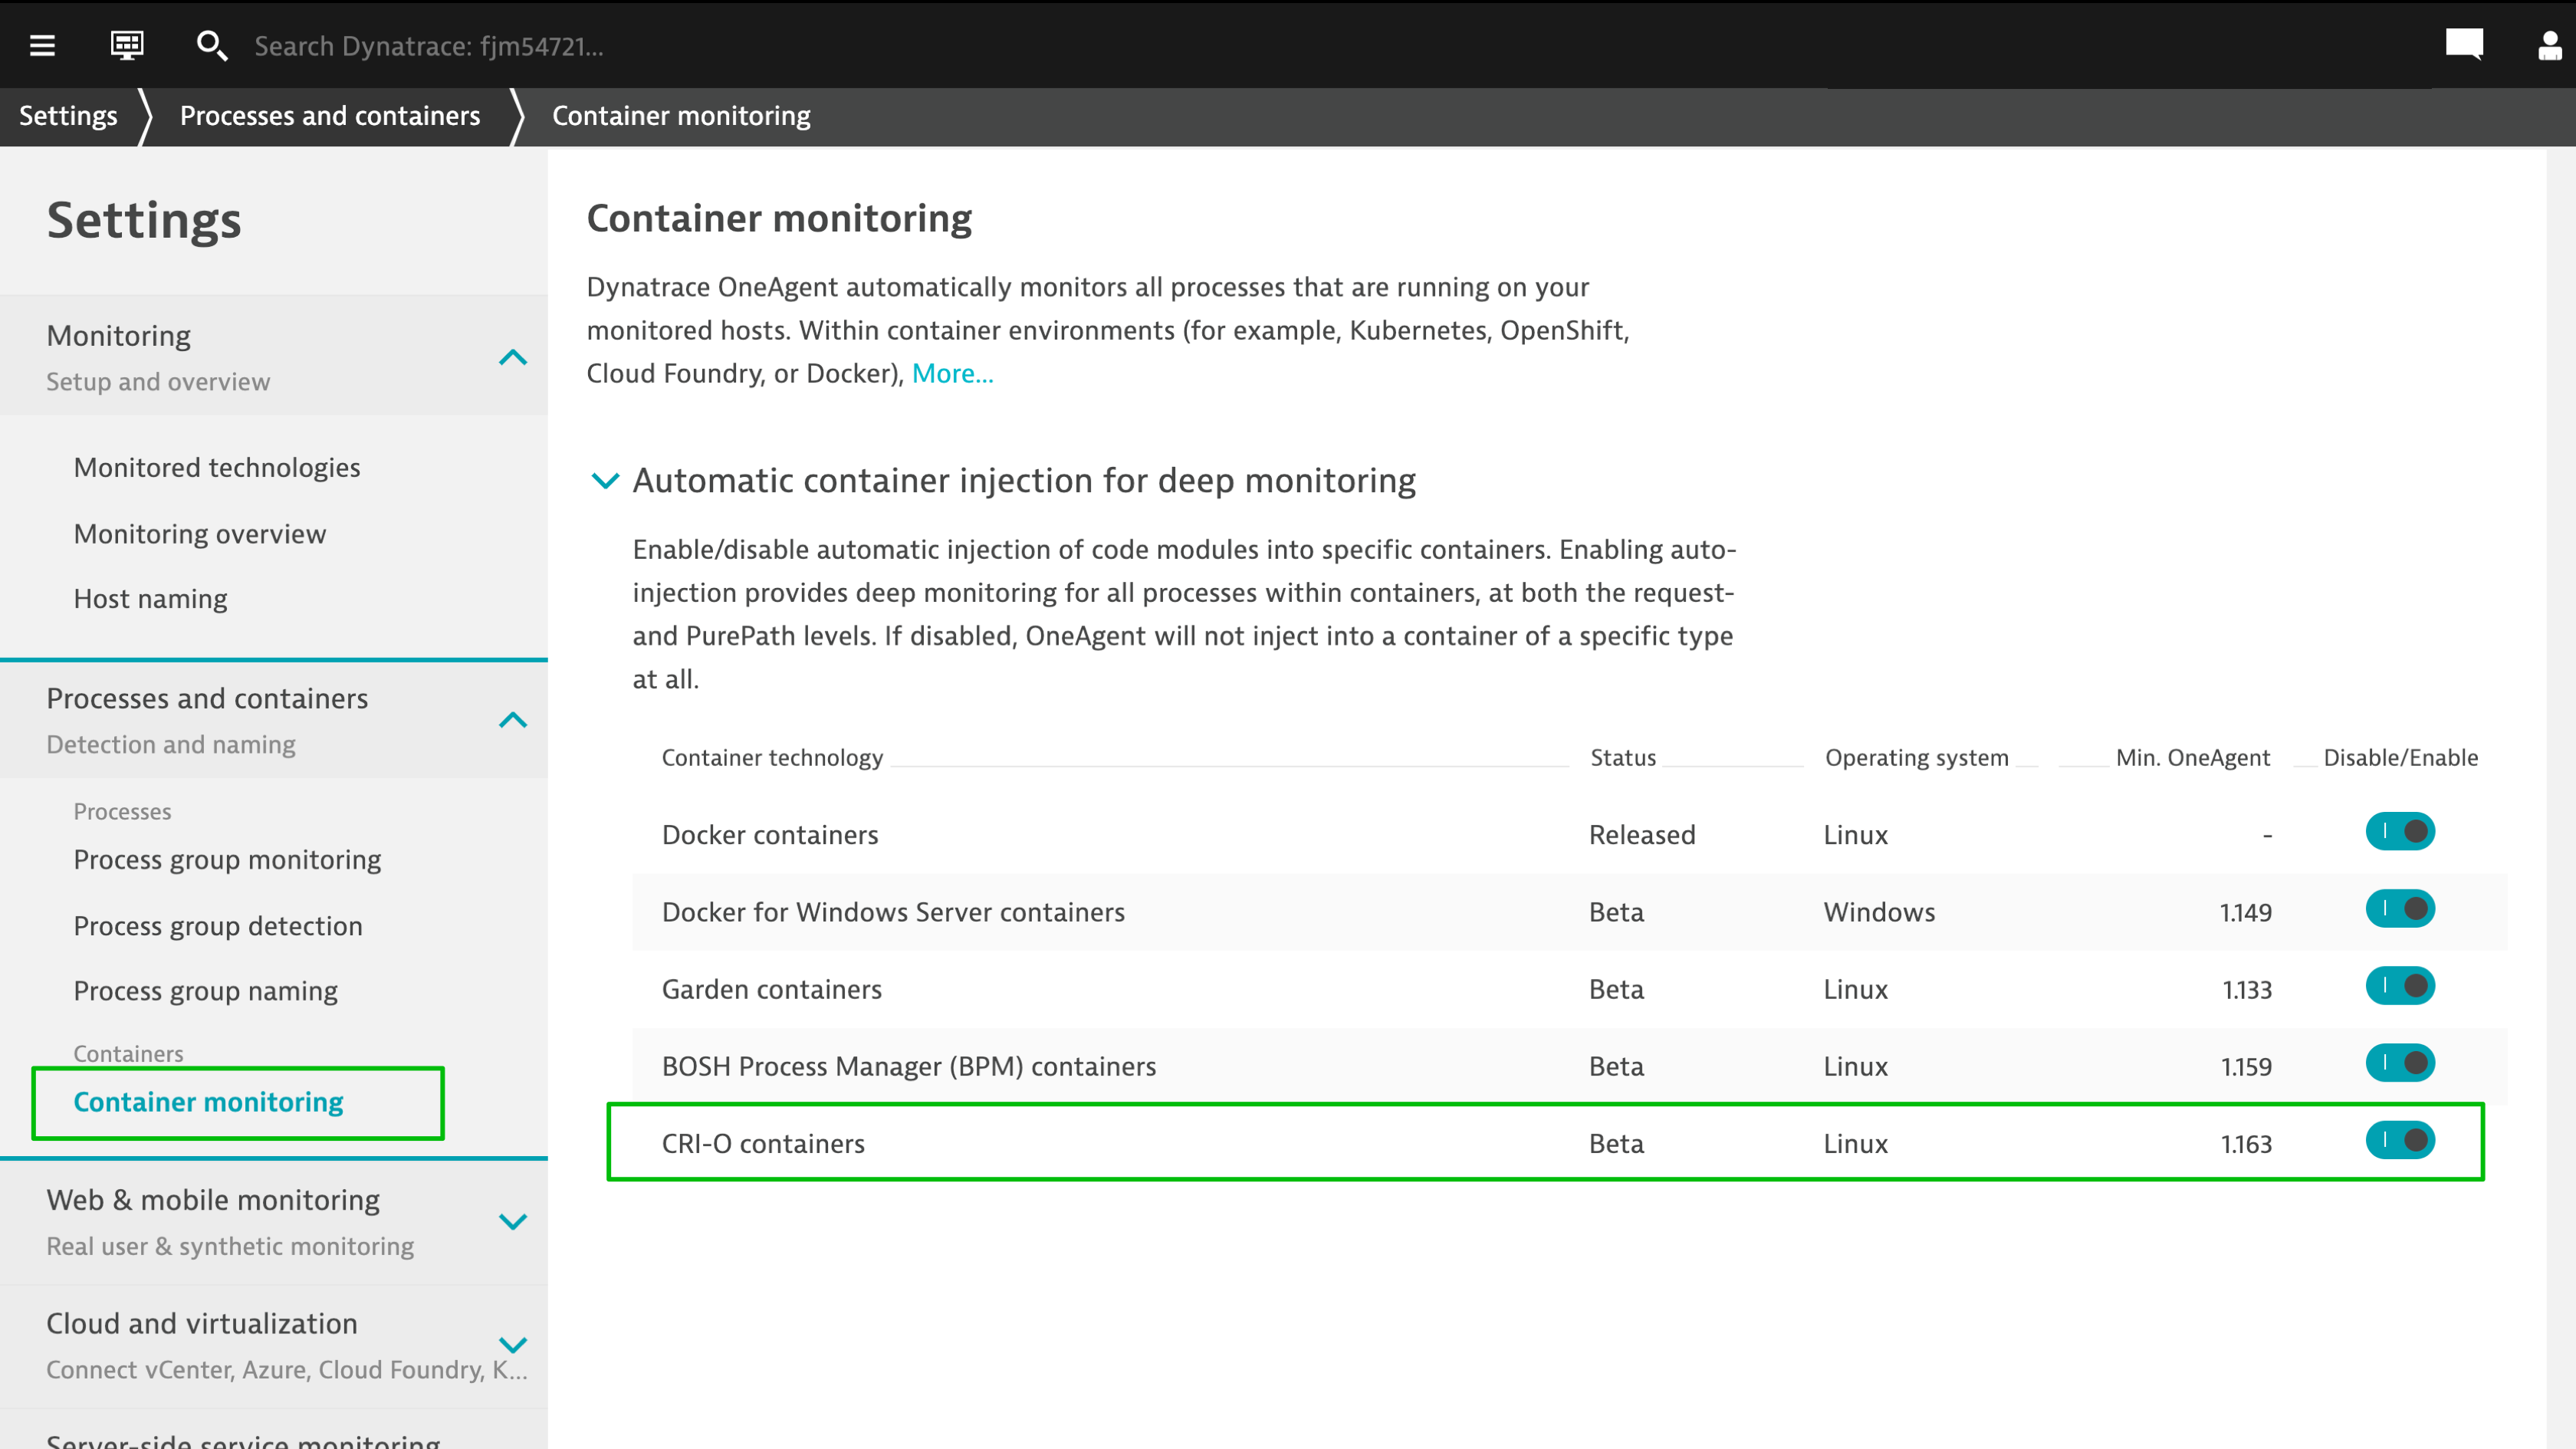Collapse Processes and containers chevron
The width and height of the screenshot is (2576, 1449).
pos(513,720)
